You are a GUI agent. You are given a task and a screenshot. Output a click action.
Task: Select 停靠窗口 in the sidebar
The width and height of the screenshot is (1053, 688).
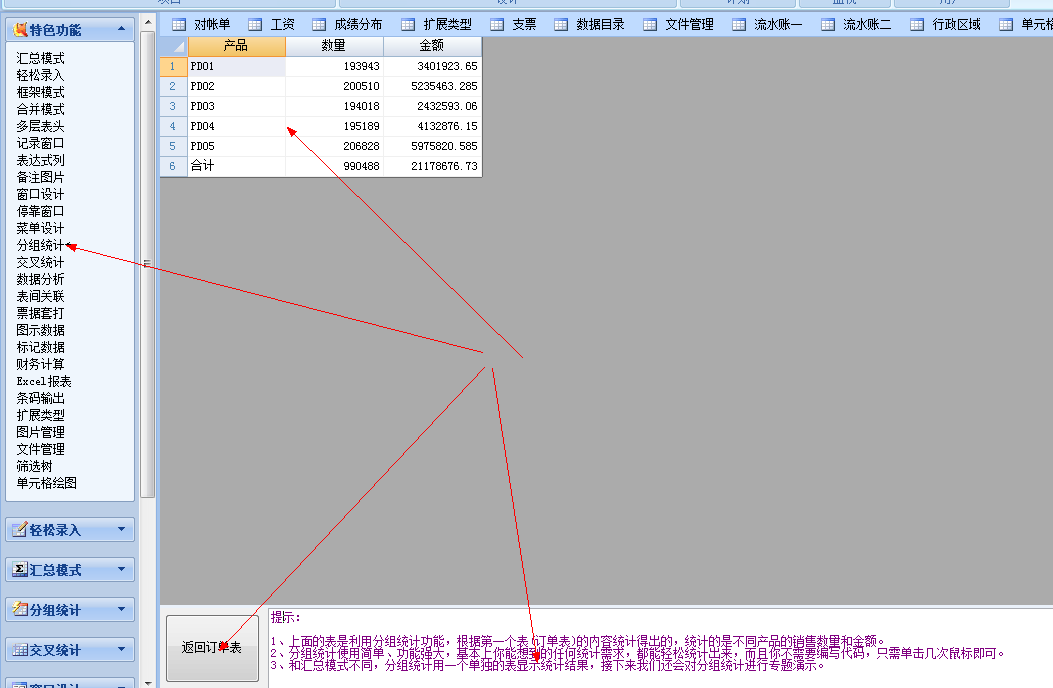click(41, 211)
